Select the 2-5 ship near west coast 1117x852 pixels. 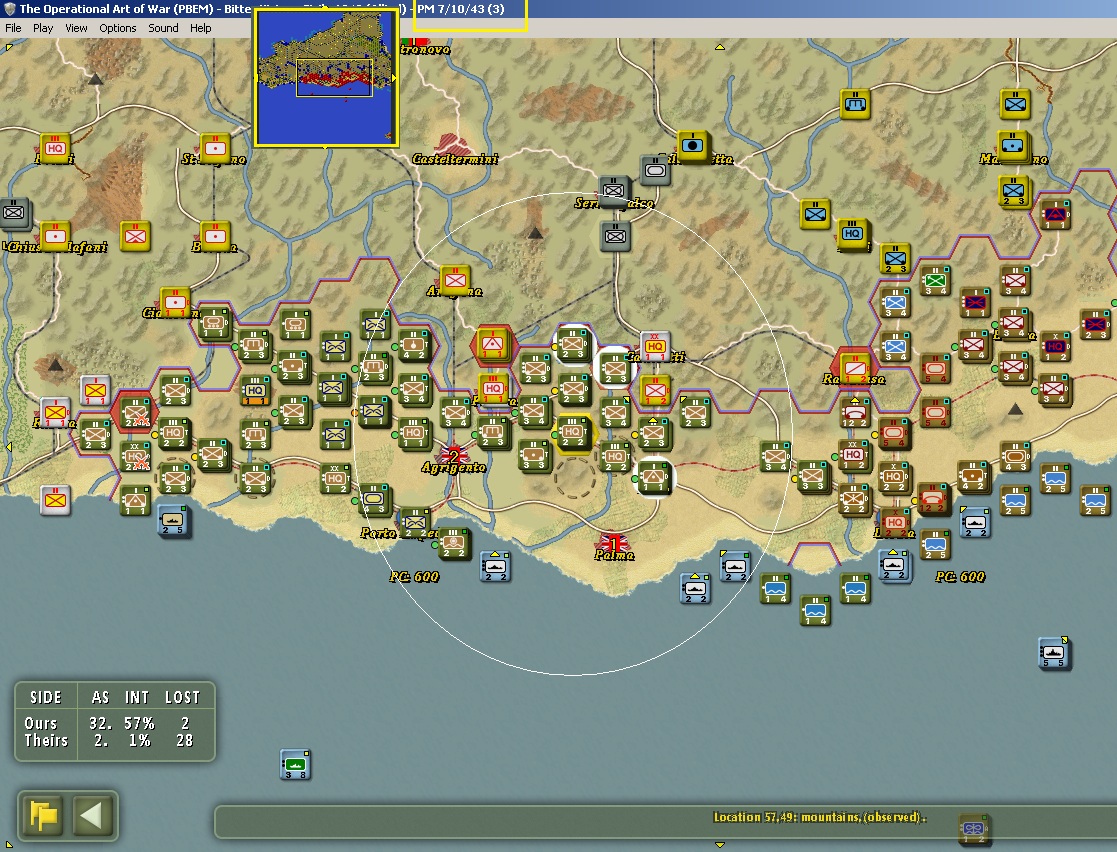coord(173,521)
